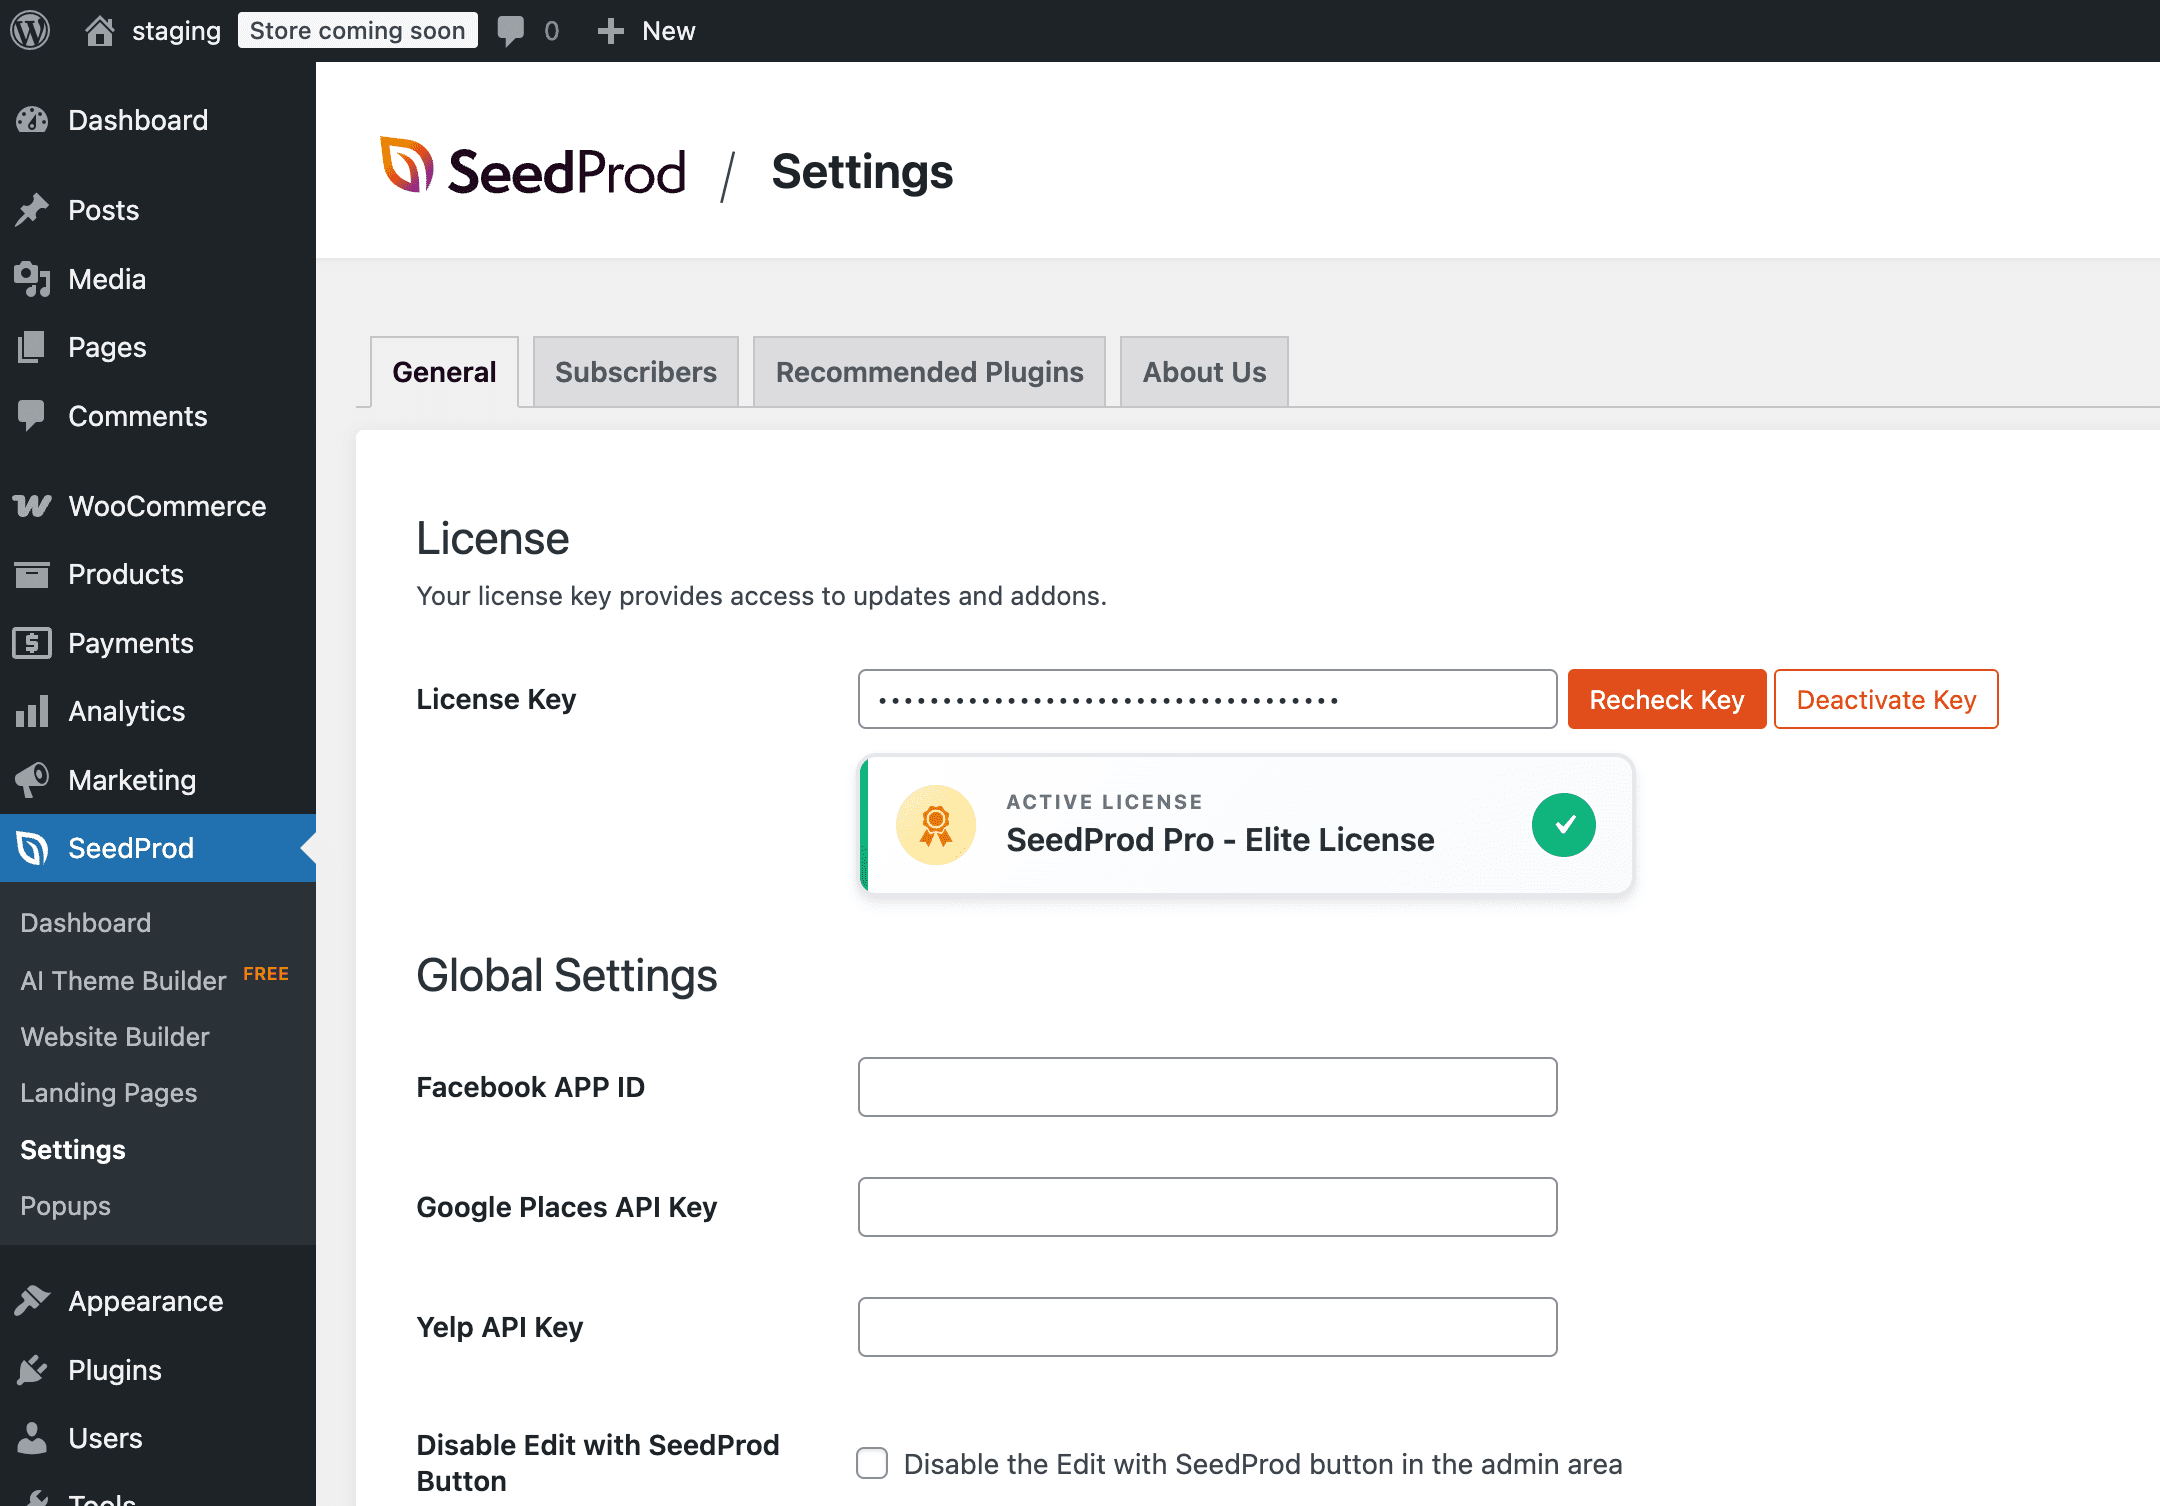The image size is (2160, 1506).
Task: Switch to the Subscribers tab
Action: click(x=635, y=371)
